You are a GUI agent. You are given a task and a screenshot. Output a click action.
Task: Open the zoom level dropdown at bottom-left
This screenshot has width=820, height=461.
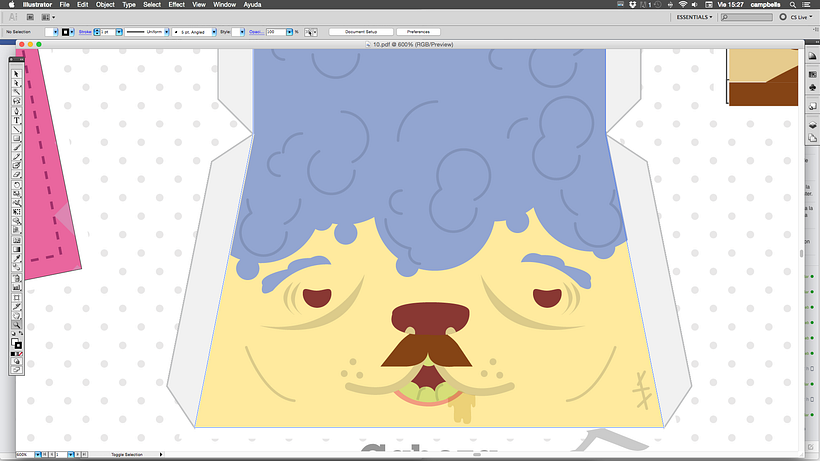38,455
